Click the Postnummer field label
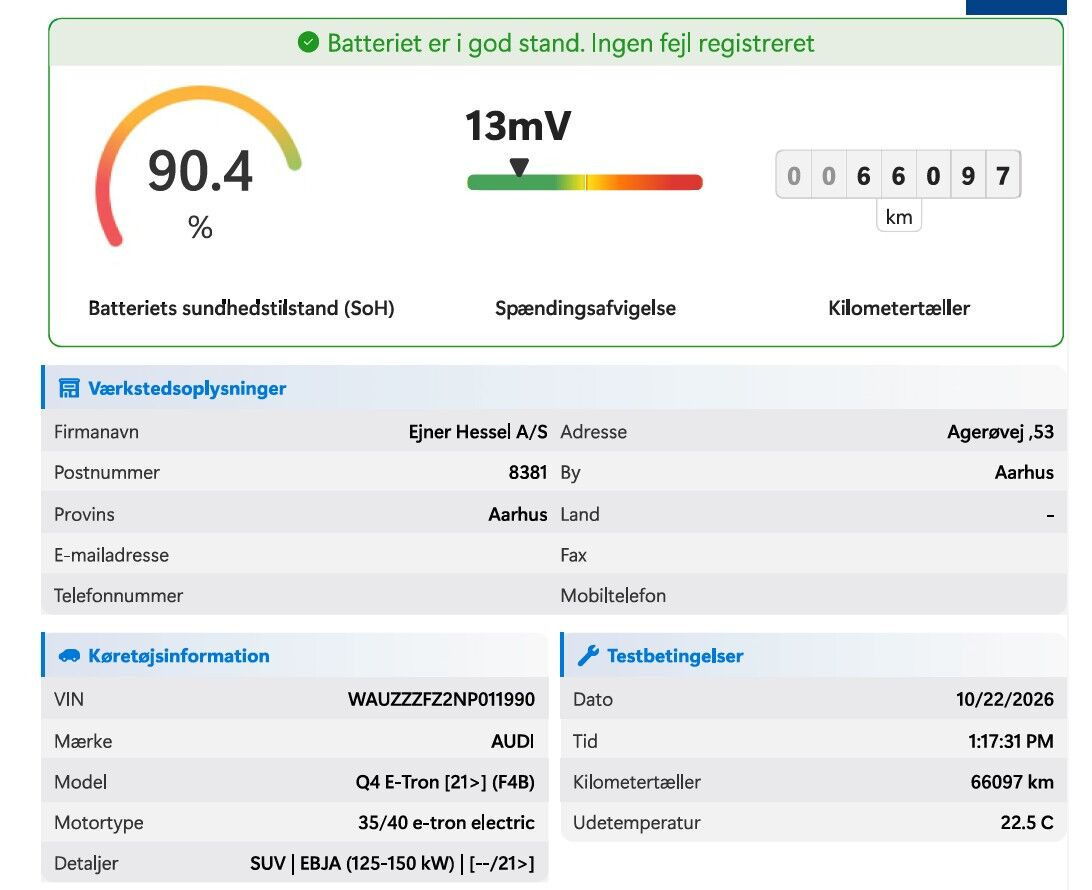Image resolution: width=1092 pixels, height=890 pixels. tap(107, 472)
